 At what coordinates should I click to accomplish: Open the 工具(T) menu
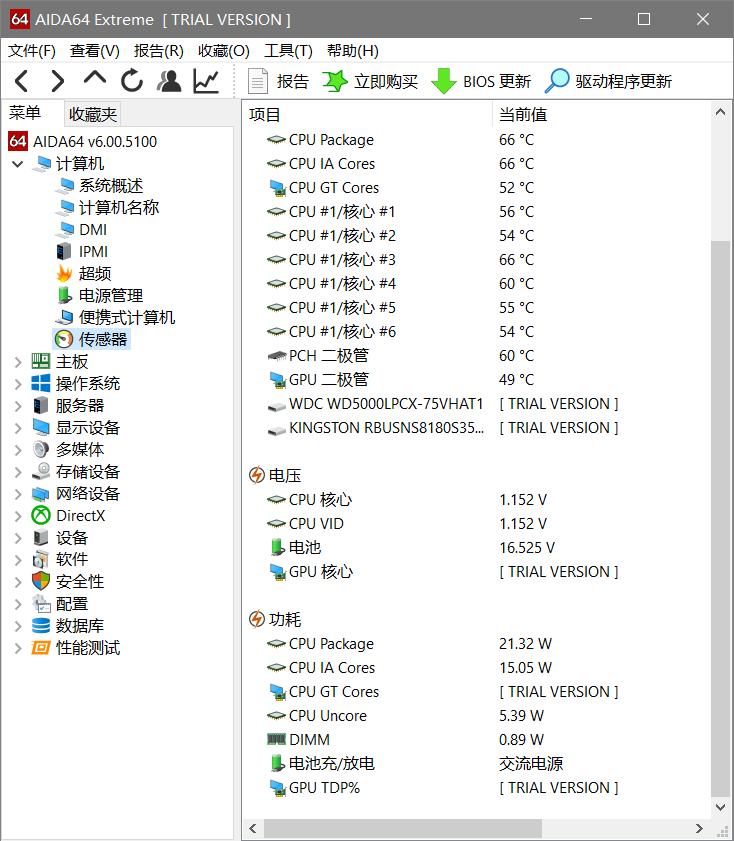[288, 51]
